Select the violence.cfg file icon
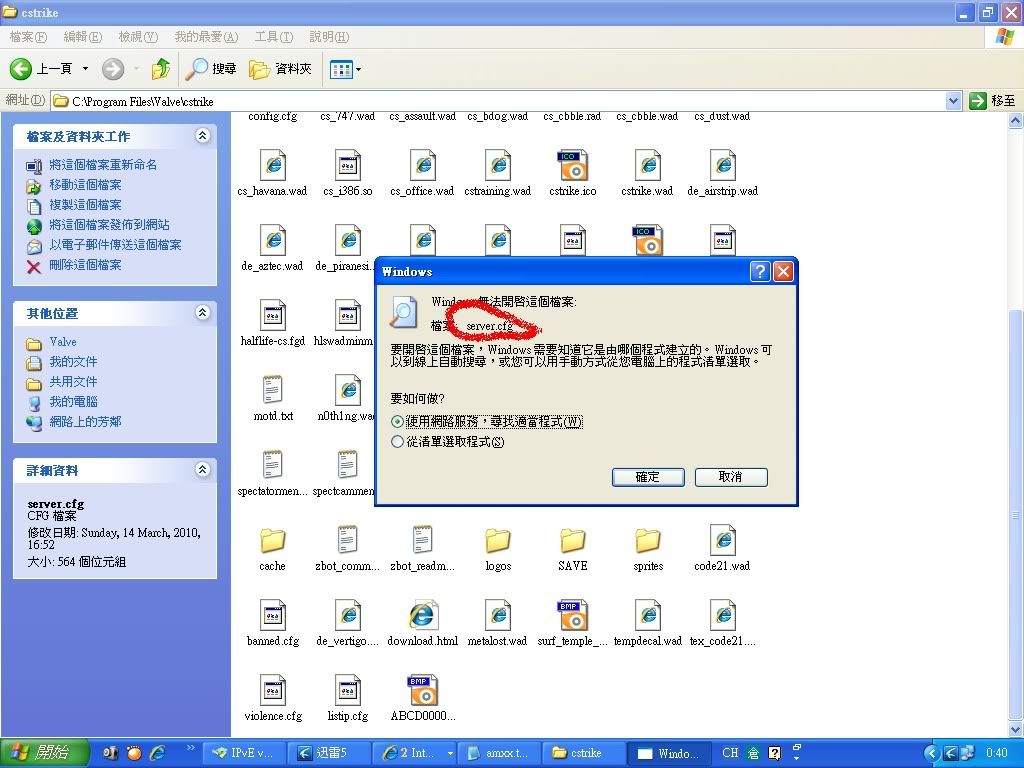Screen dimensions: 1024x768 pos(272,690)
